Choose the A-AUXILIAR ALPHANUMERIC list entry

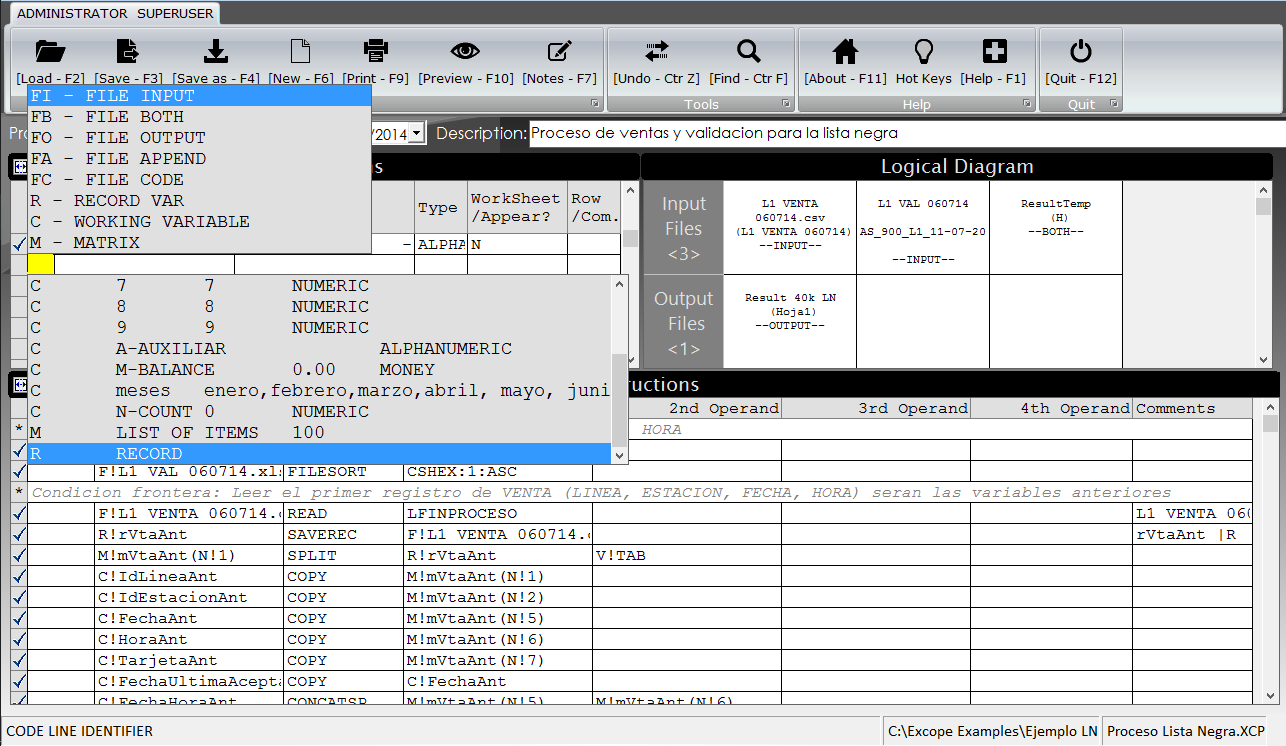point(318,349)
